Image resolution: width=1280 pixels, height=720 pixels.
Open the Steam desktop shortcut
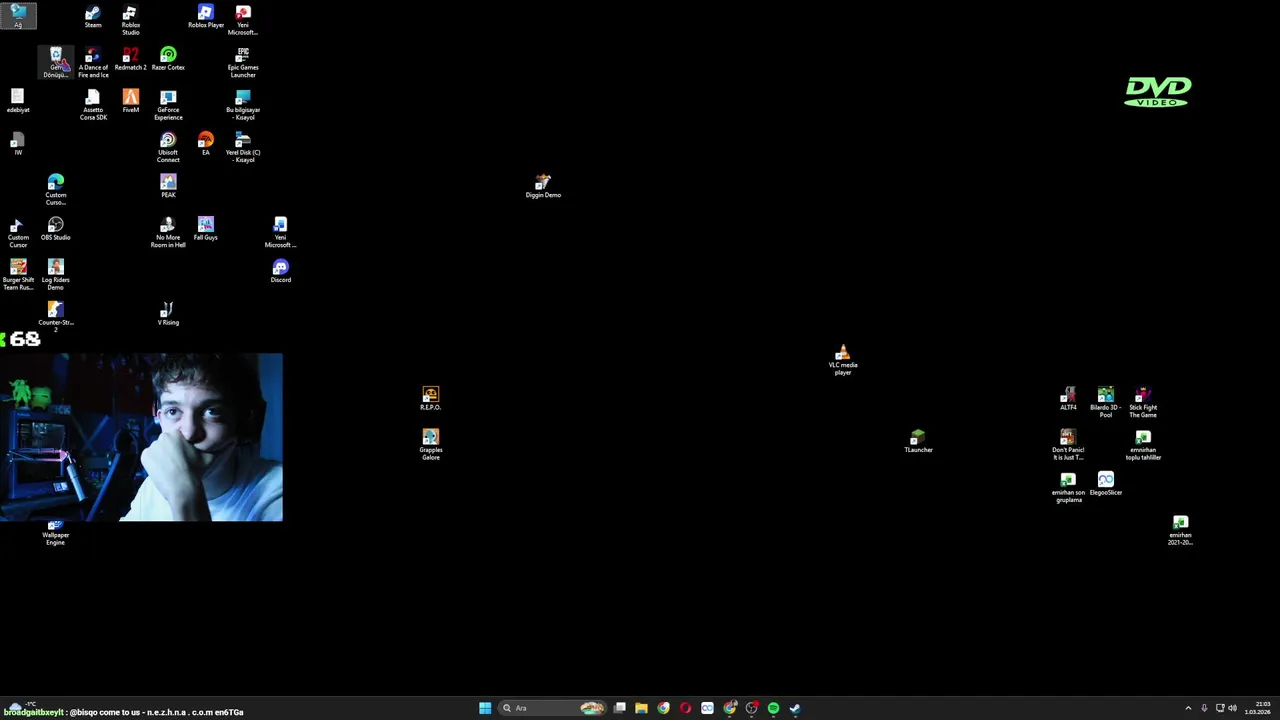point(93,17)
